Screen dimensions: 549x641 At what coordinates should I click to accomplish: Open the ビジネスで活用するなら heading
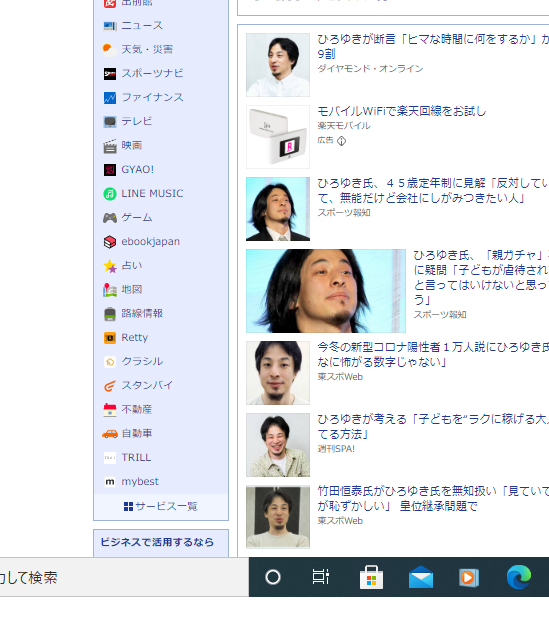157,542
